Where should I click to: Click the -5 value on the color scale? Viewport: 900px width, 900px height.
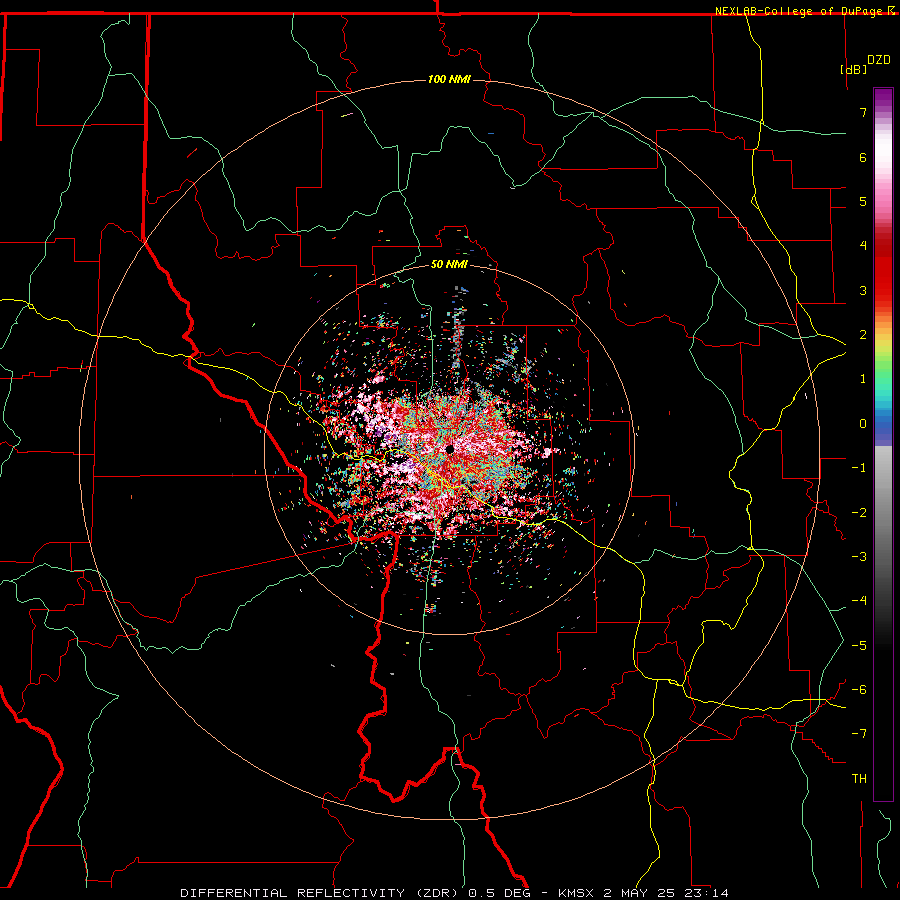[859, 646]
